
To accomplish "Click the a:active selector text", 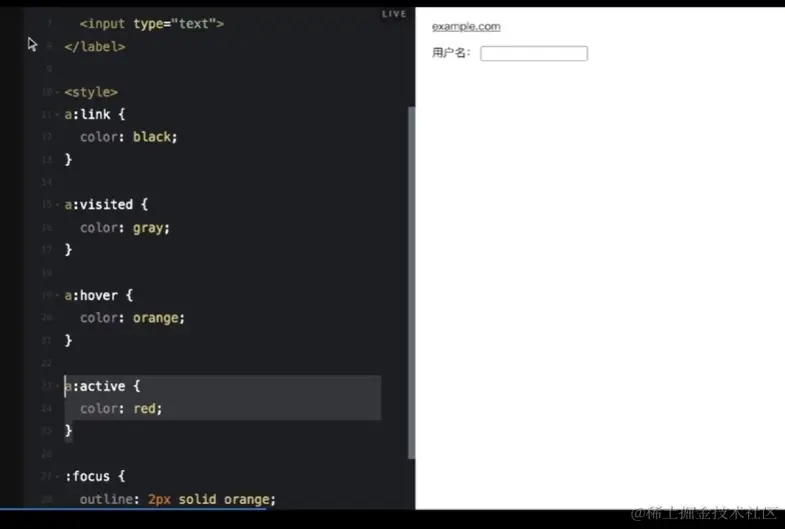I will coord(95,386).
